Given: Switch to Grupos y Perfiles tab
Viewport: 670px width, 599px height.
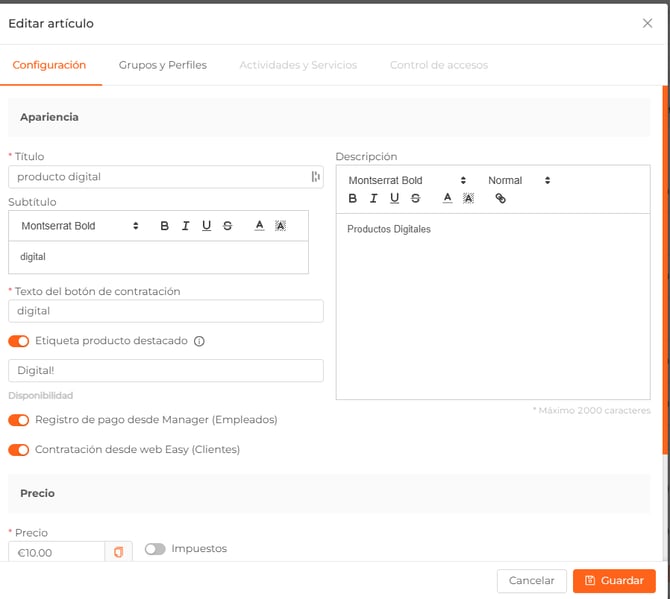Looking at the screenshot, I should coord(163,65).
